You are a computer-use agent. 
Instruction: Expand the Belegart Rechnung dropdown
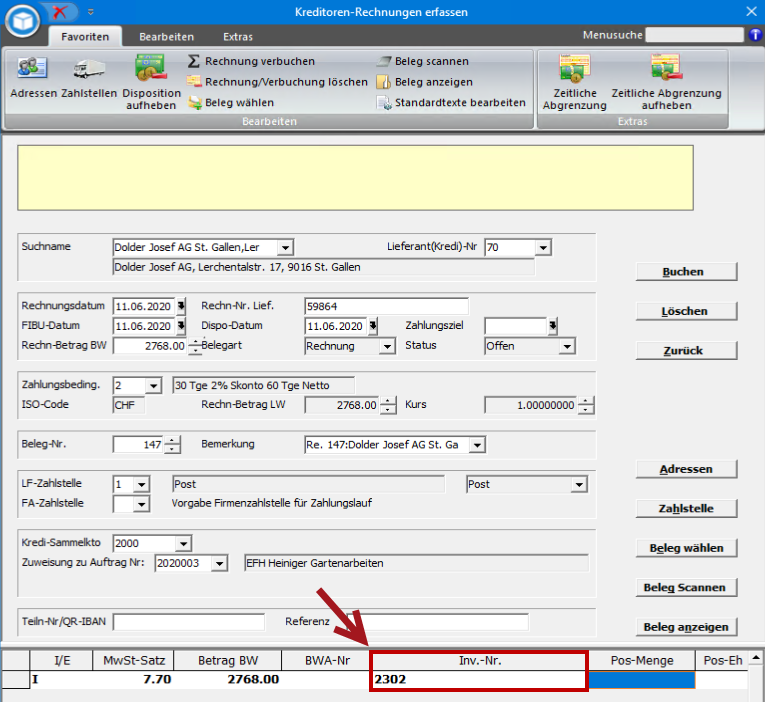[387, 346]
